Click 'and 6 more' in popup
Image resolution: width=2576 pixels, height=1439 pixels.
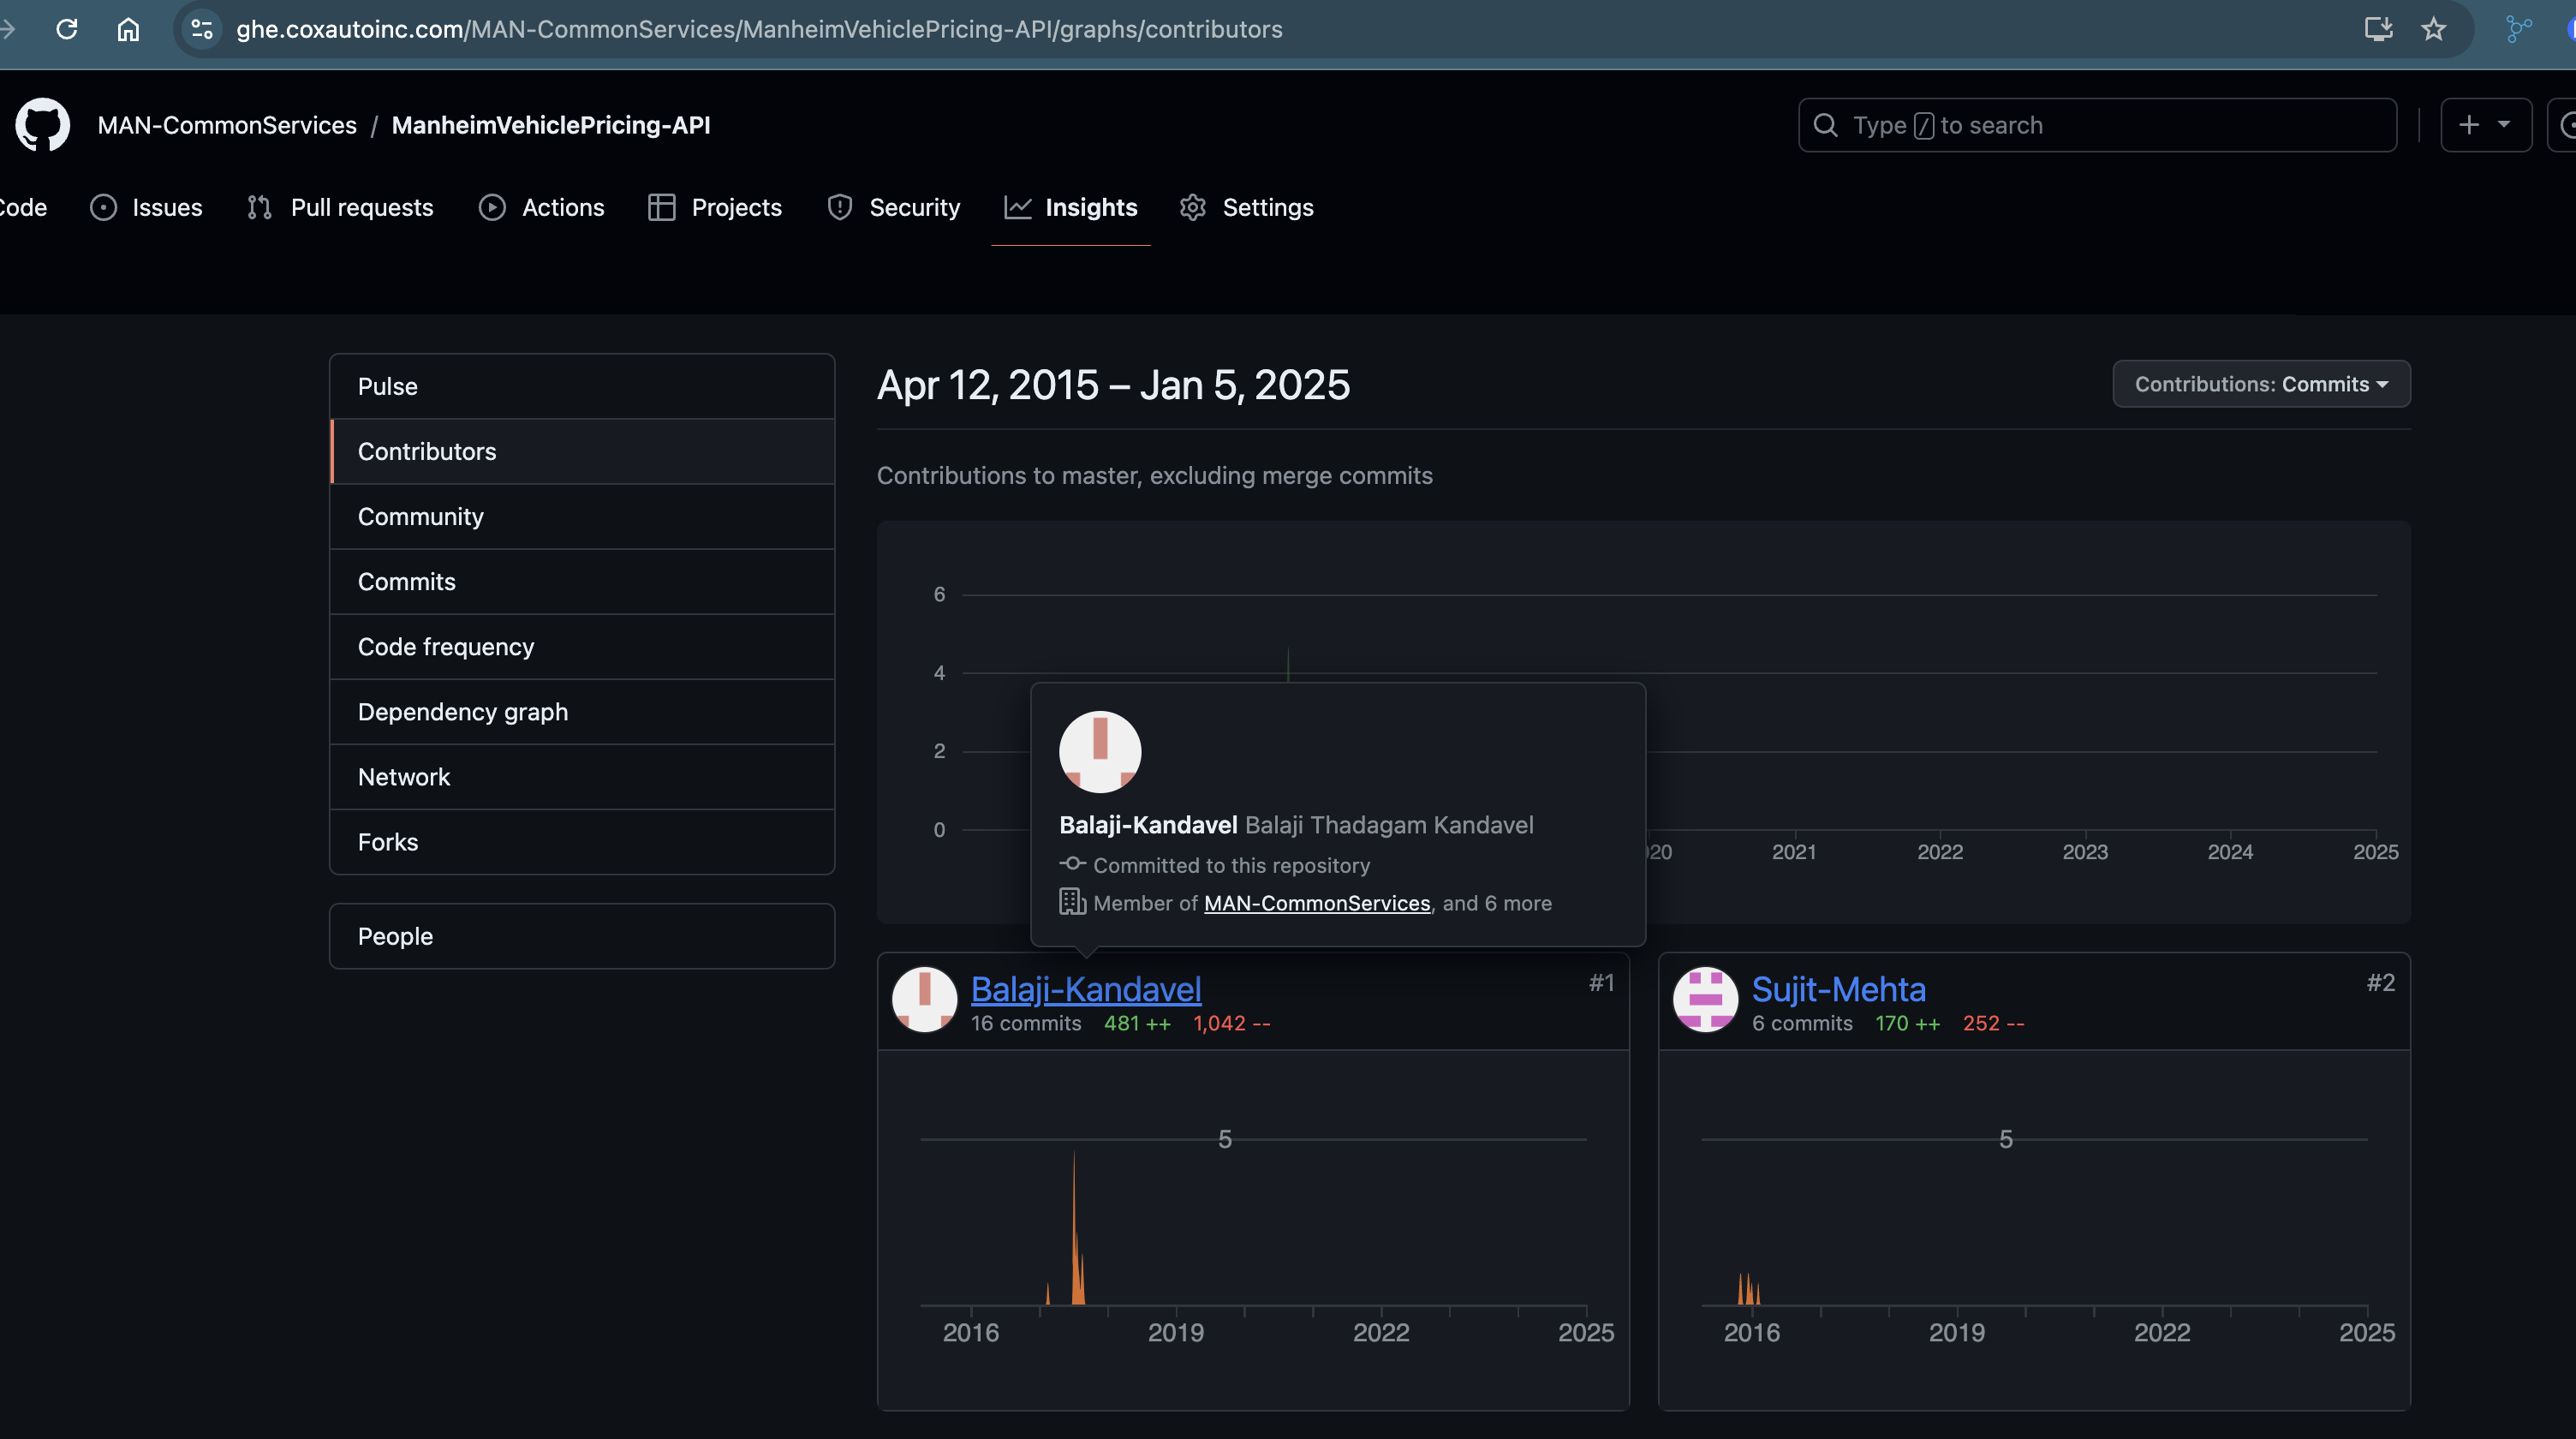[x=1497, y=903]
